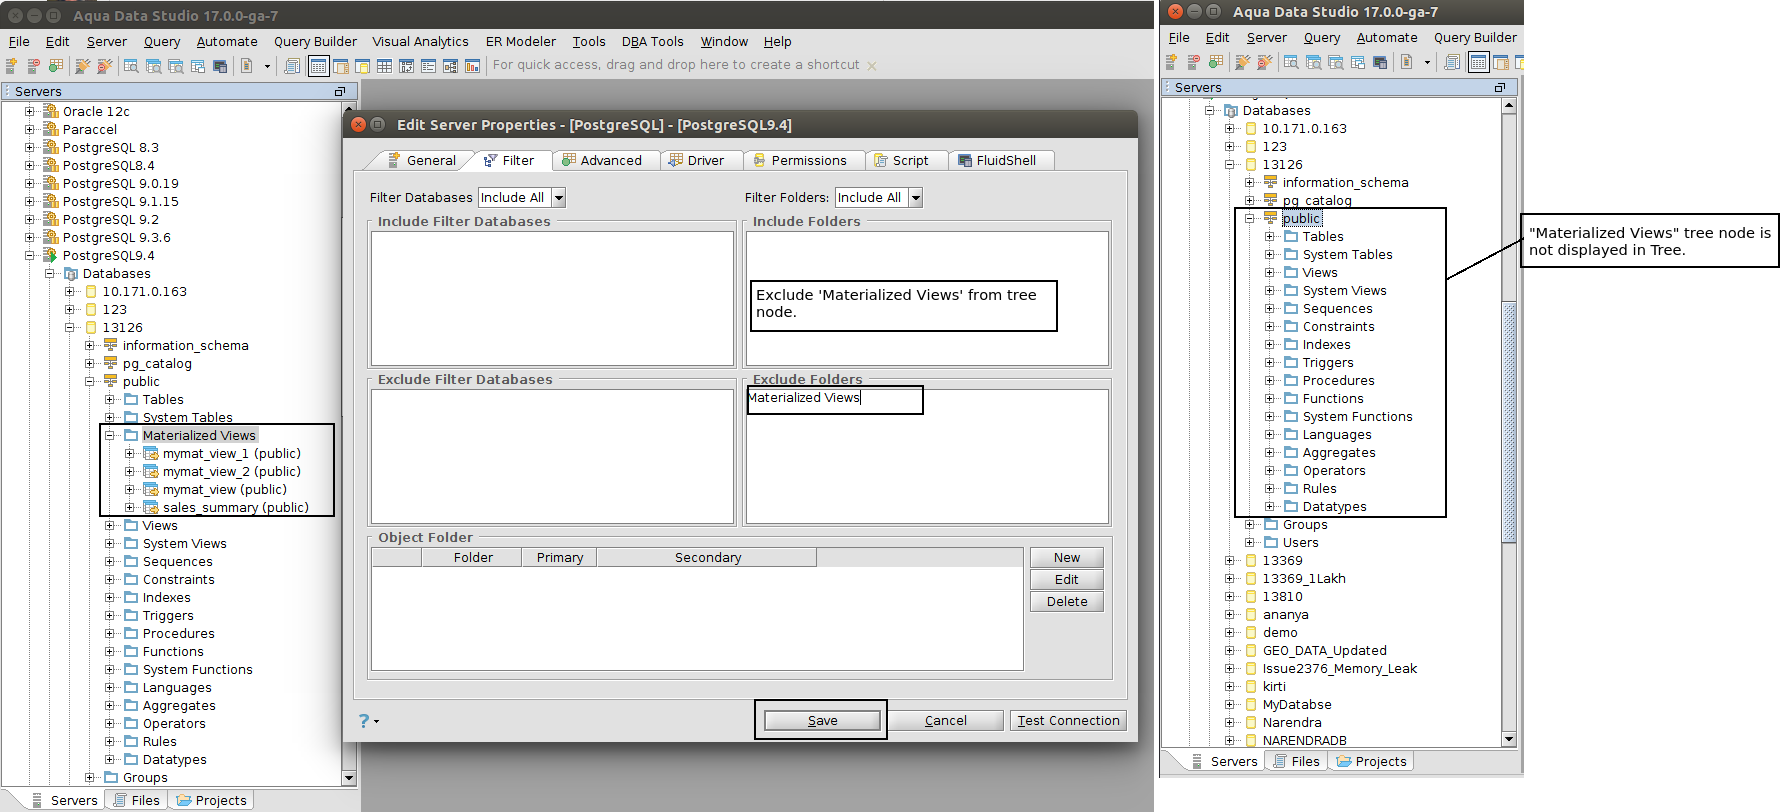
Task: Toggle the selected table view button in left toolbar
Action: tap(318, 66)
